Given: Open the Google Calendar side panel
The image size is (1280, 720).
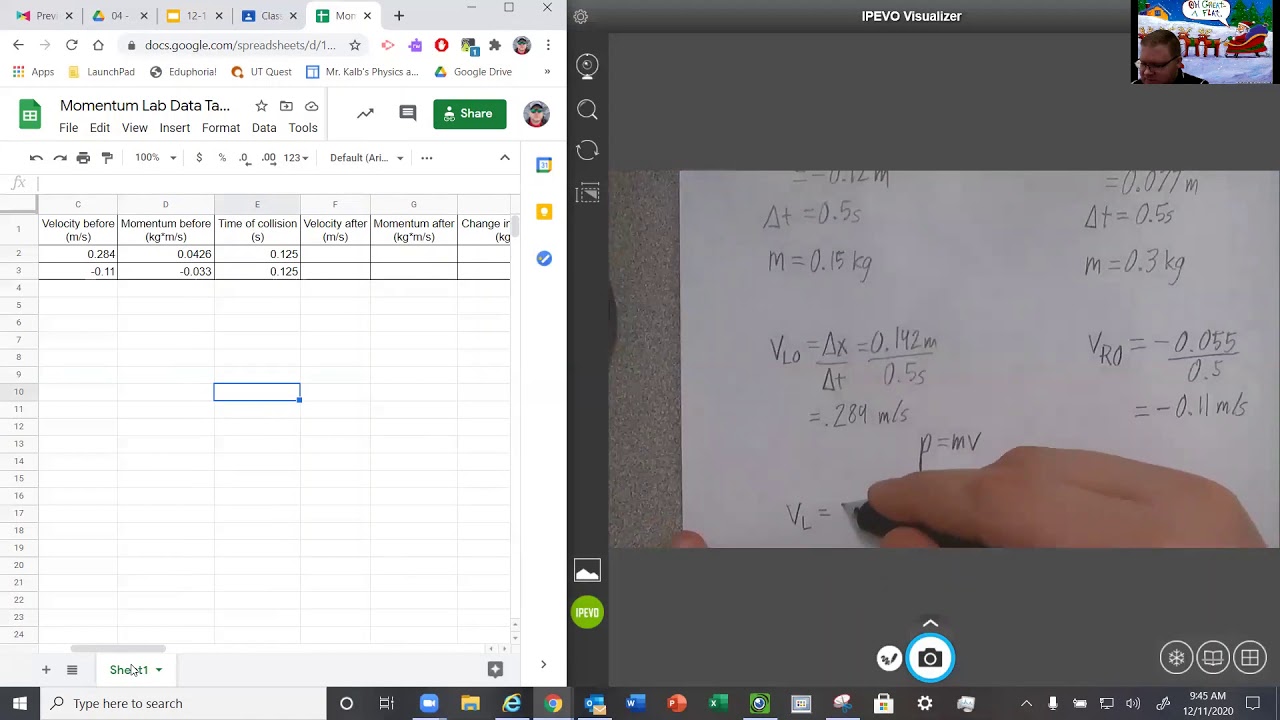Looking at the screenshot, I should [x=544, y=164].
